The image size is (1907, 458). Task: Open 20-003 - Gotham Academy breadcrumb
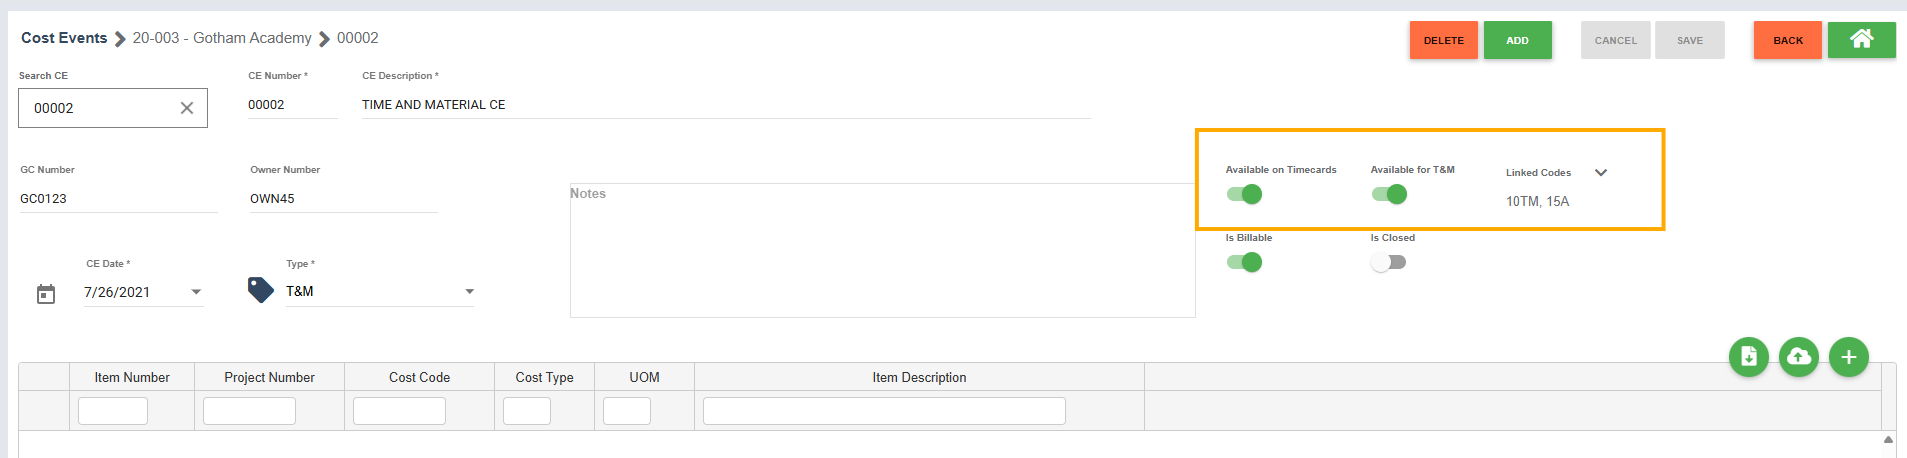[222, 38]
